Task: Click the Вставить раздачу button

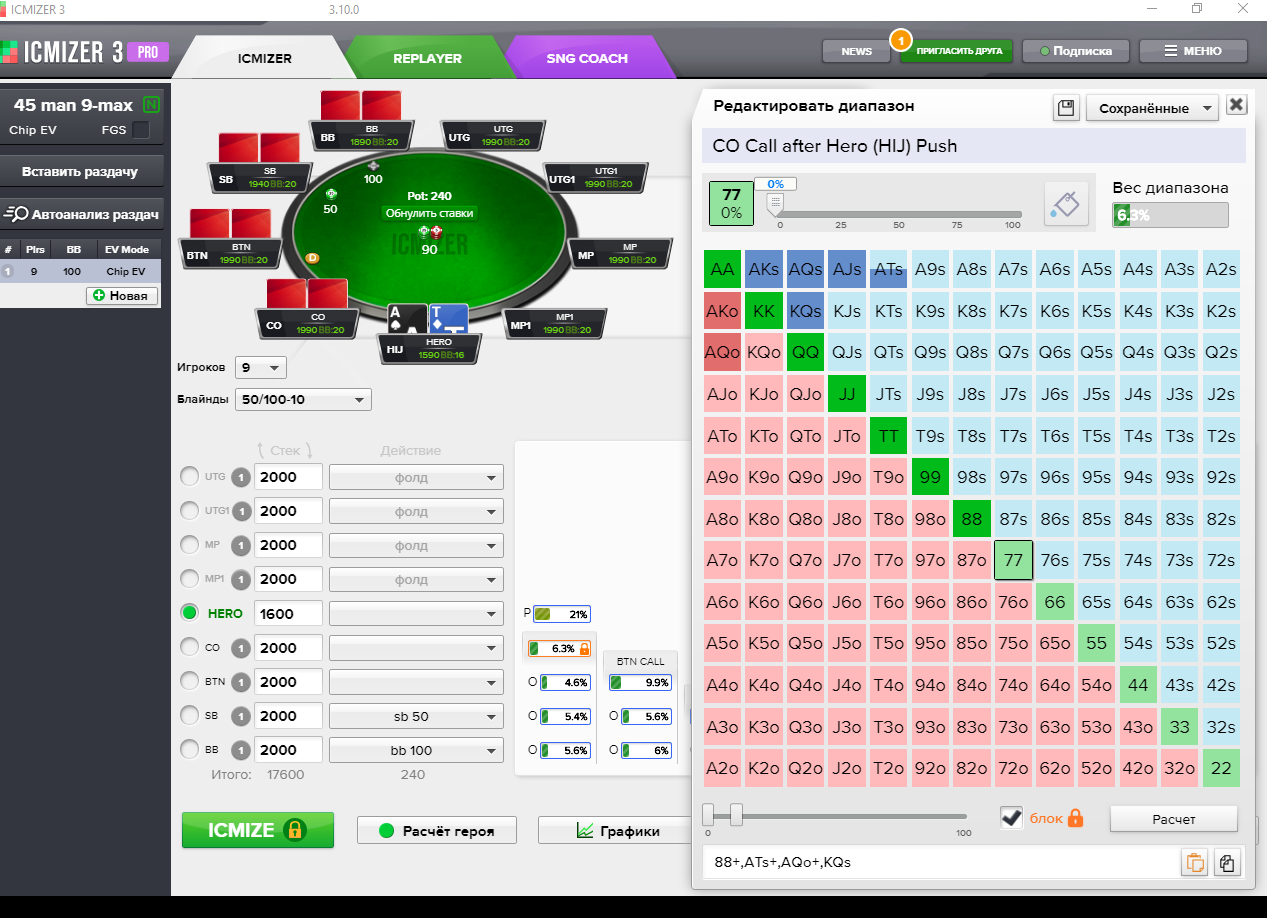Action: point(80,171)
